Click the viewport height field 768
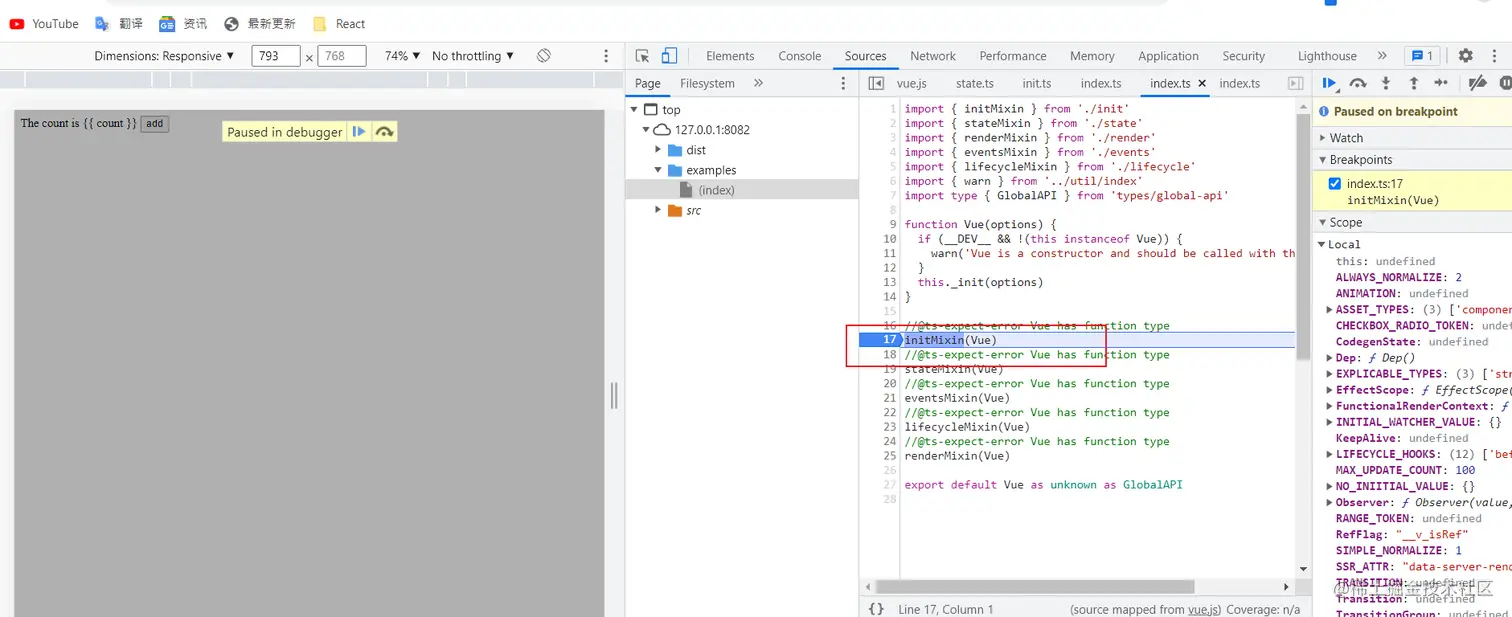Screen dimensions: 1512x617 [x=342, y=56]
